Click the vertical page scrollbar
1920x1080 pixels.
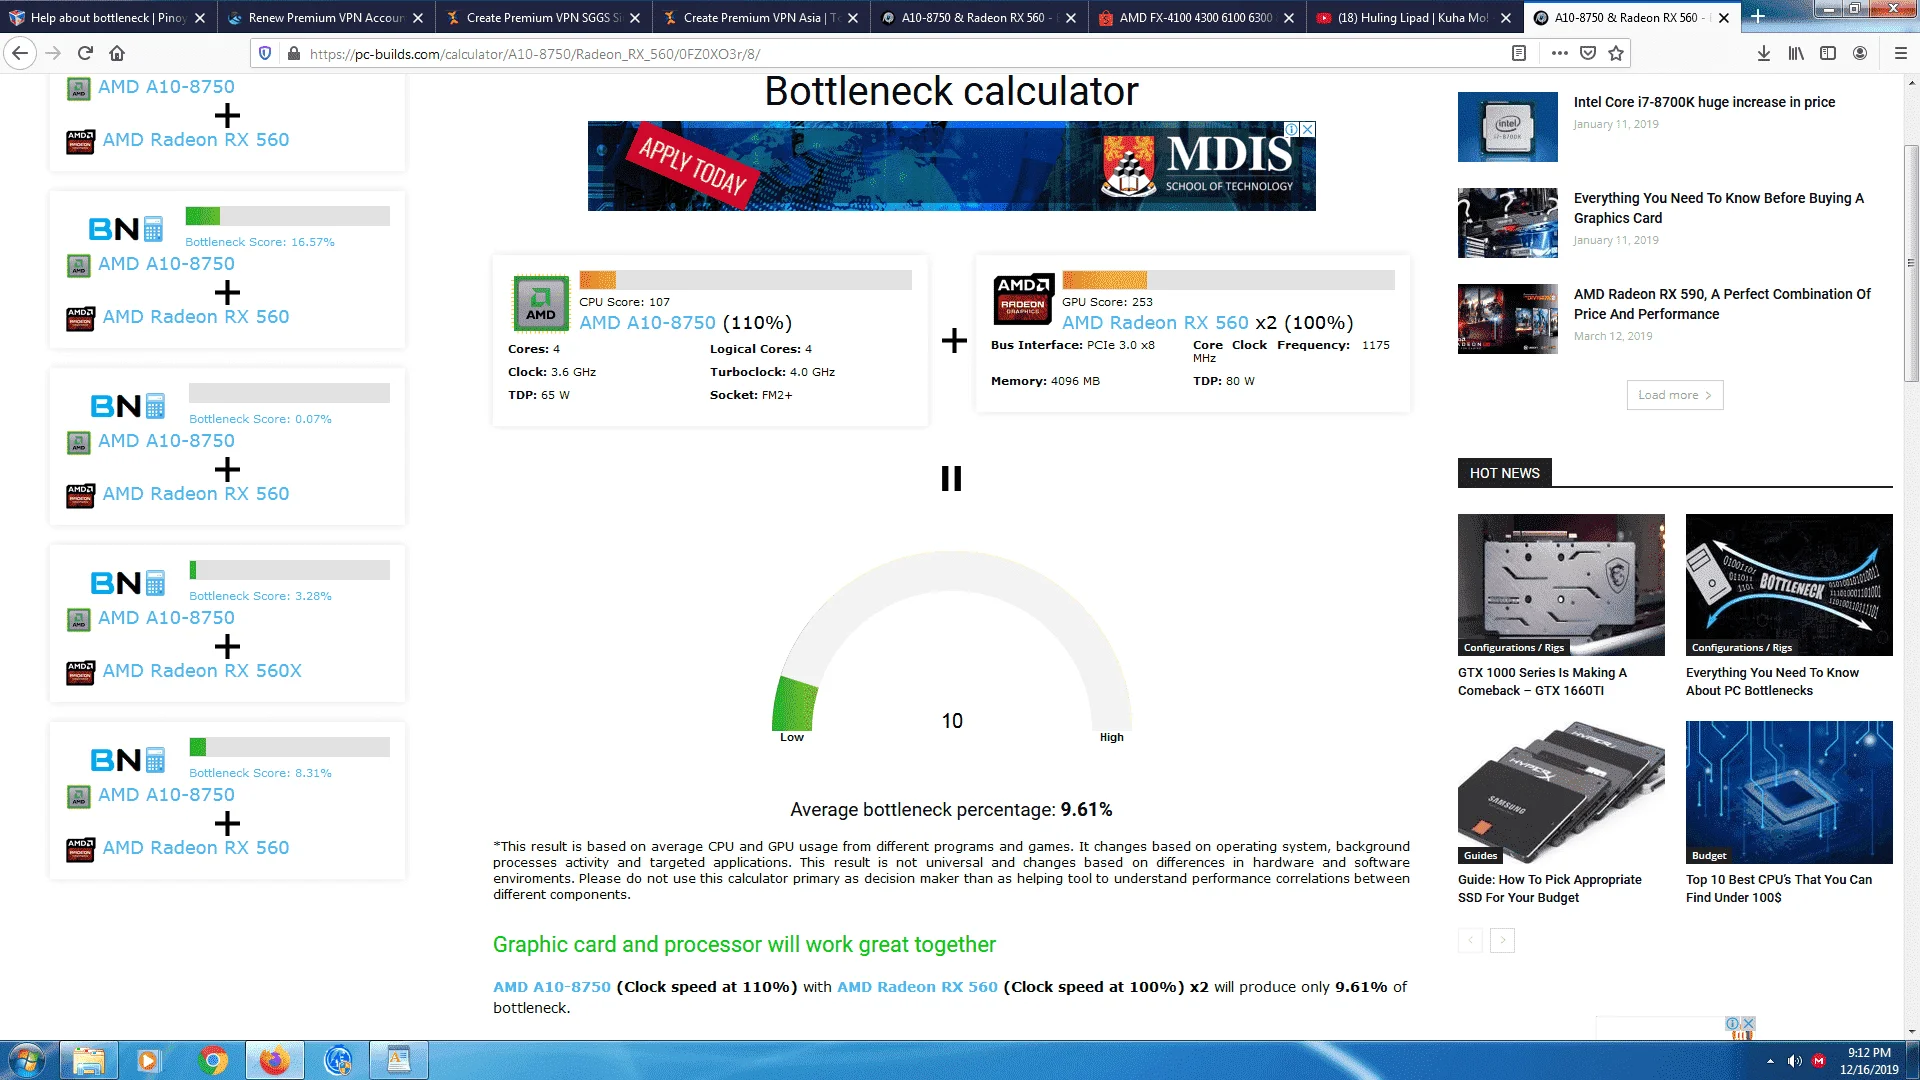click(x=1911, y=263)
